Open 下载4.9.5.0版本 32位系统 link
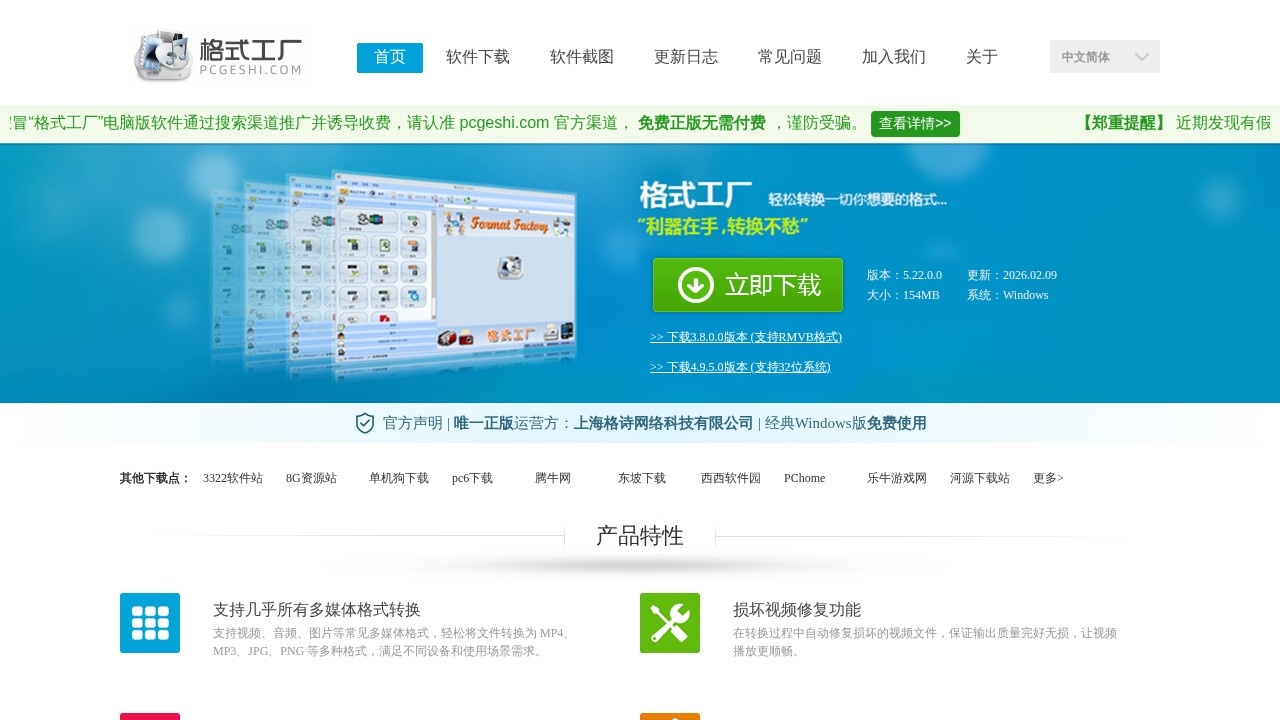 tap(740, 367)
